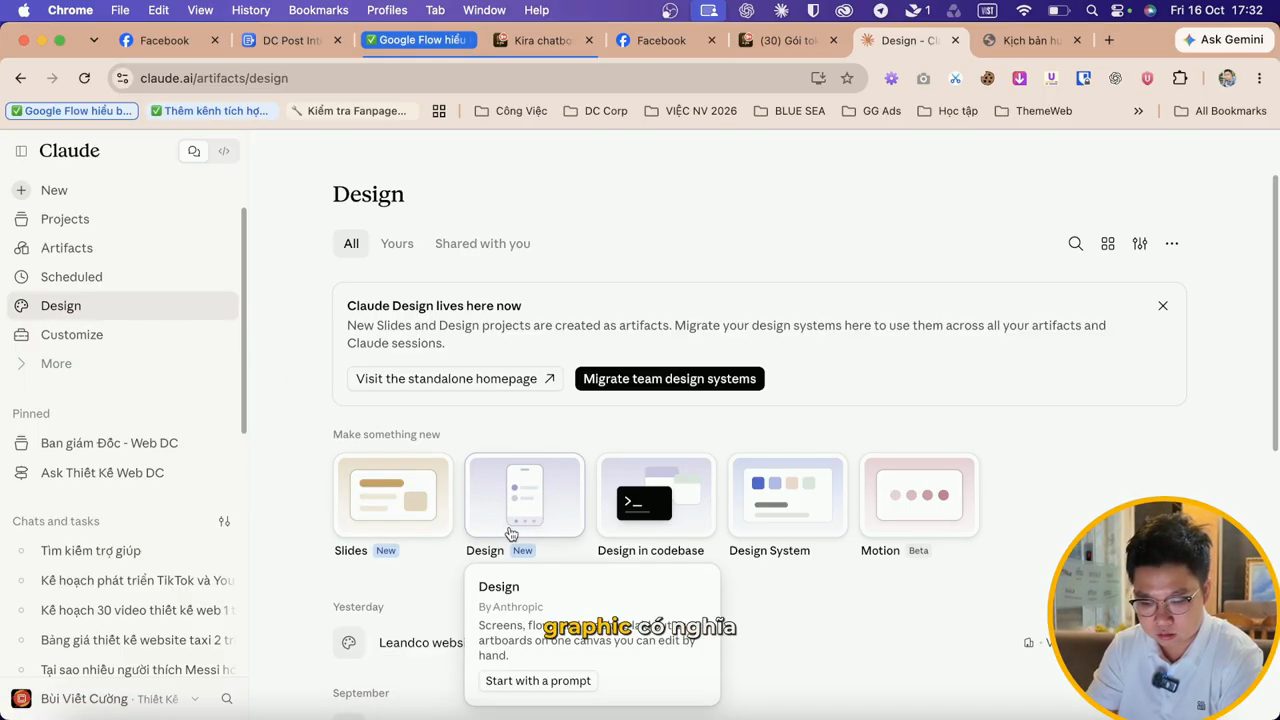
Task: Select the Shared with you tab
Action: tap(483, 243)
